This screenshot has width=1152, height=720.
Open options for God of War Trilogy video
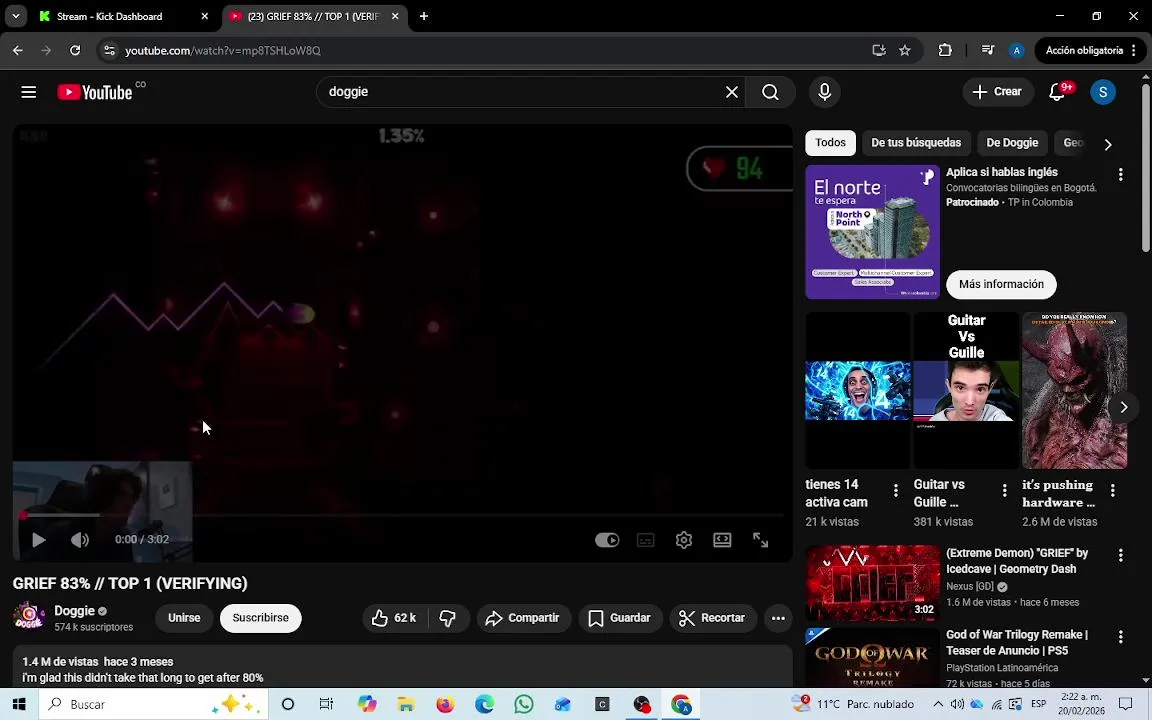[x=1120, y=637]
